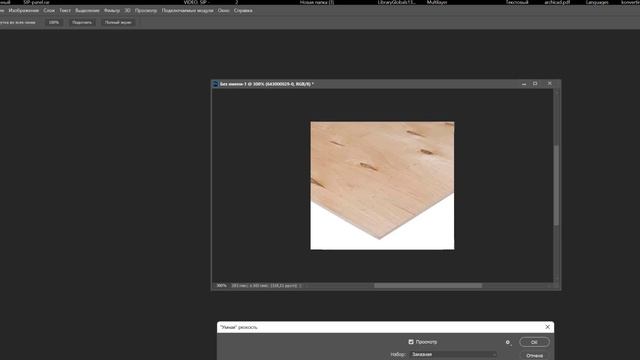This screenshot has height=360, width=640.
Task: Click the horizontal scrollbar of document window
Action: click(x=428, y=286)
